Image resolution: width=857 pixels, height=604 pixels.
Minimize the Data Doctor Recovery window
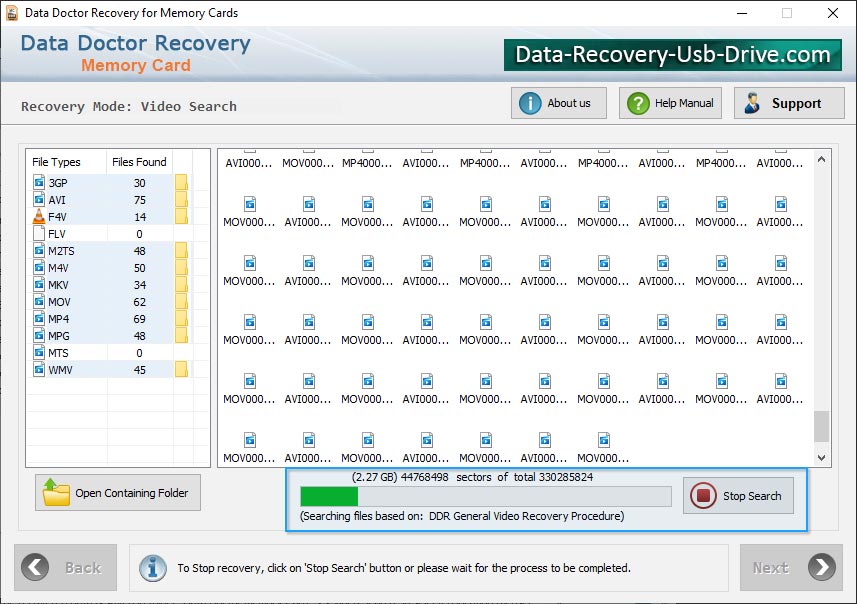tap(742, 13)
